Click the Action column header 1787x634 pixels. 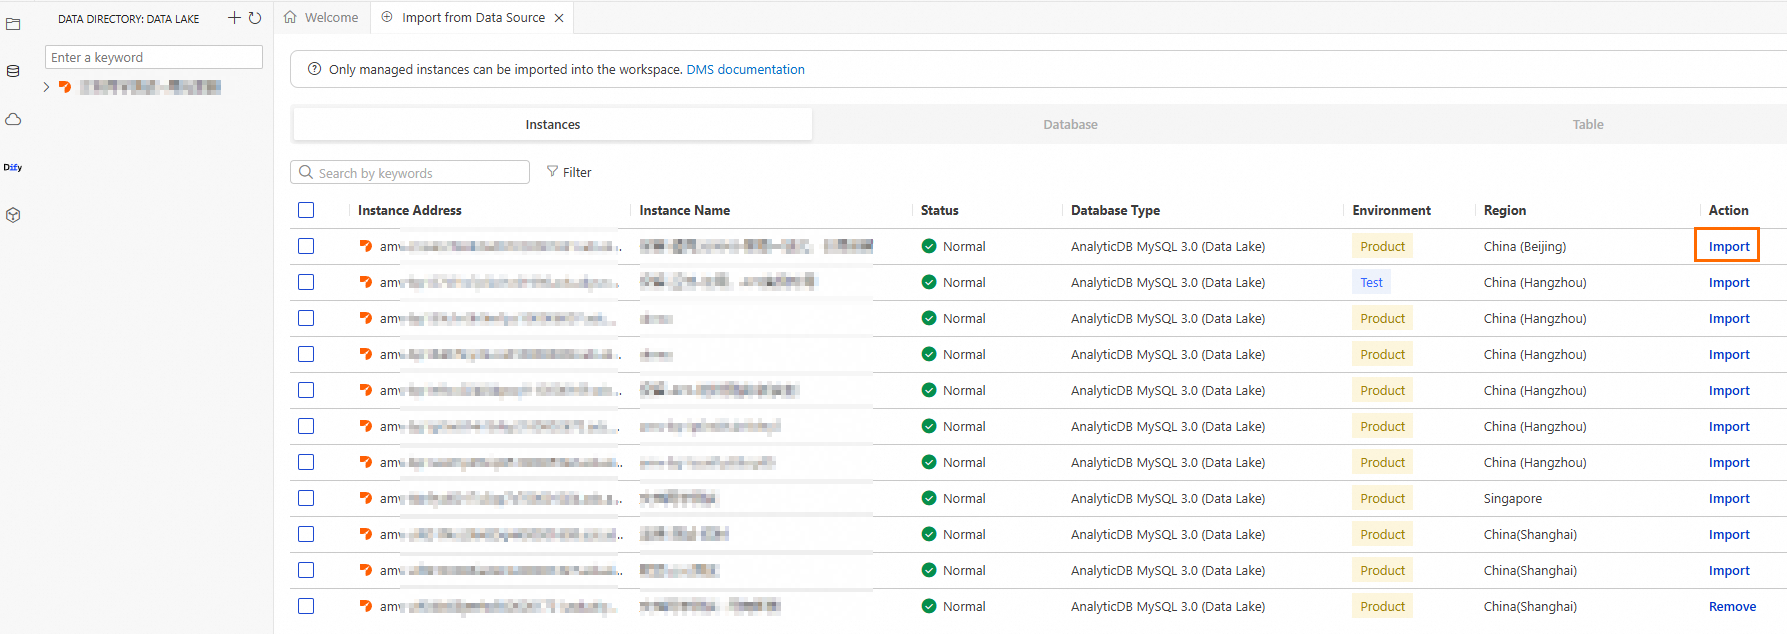(1728, 210)
